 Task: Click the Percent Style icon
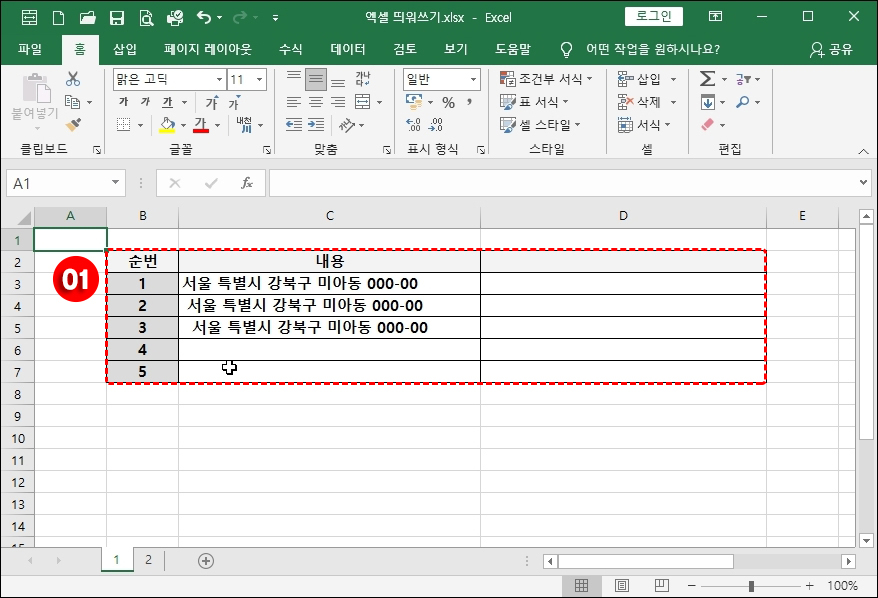coord(449,101)
